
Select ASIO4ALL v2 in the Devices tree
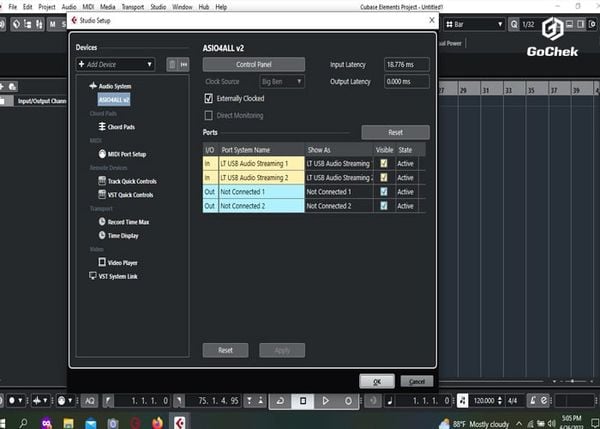[x=114, y=100]
